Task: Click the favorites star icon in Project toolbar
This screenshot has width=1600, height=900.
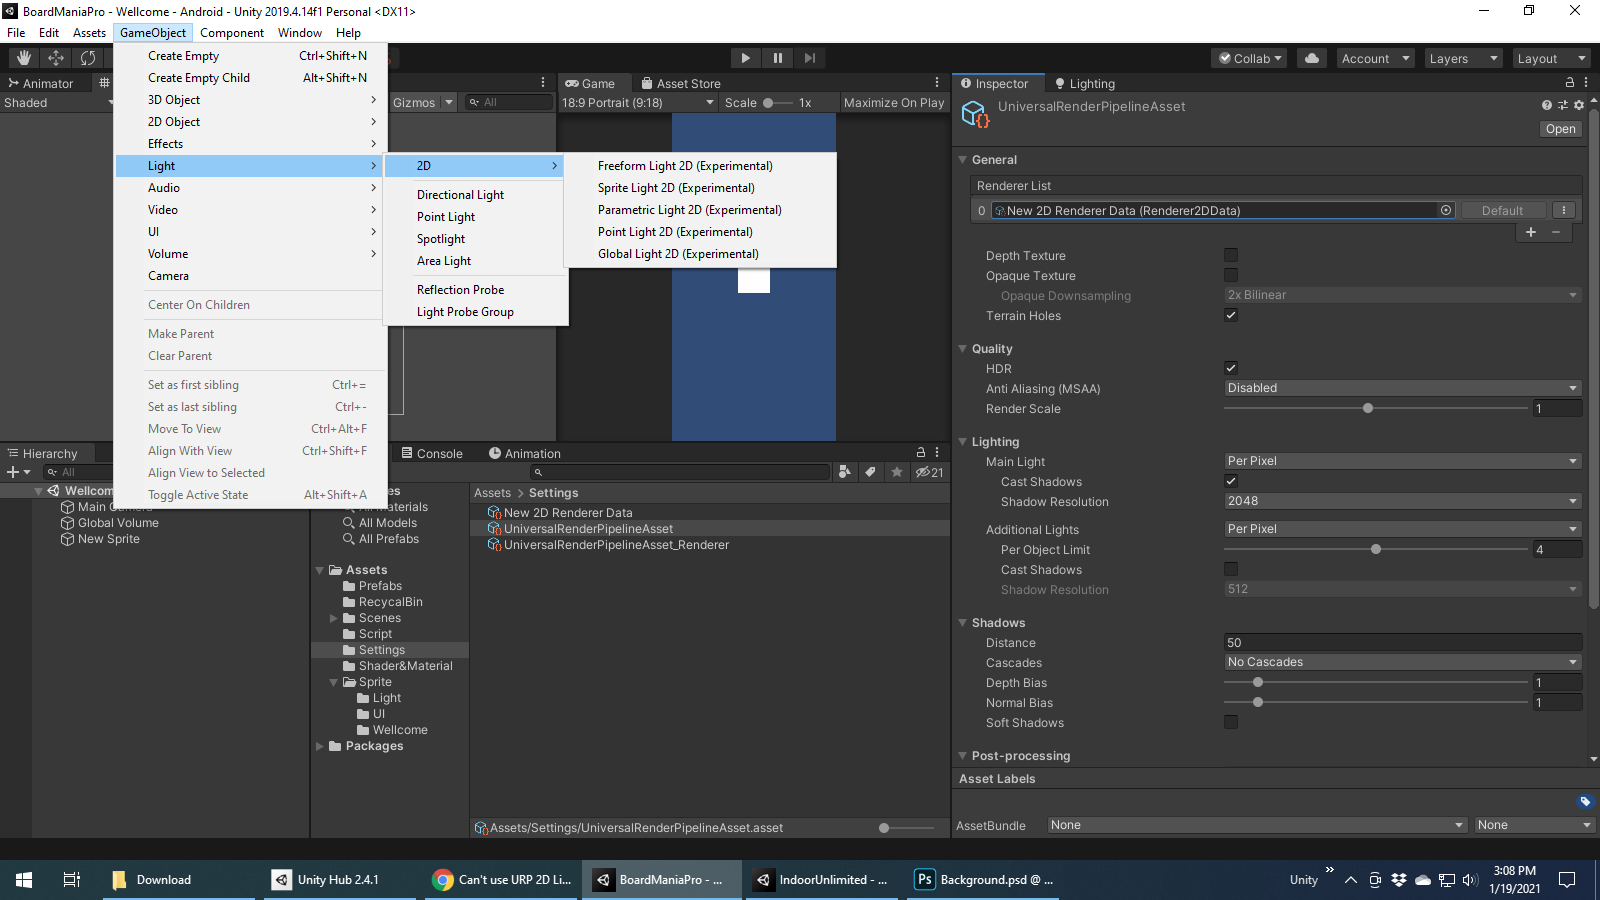Action: [x=896, y=472]
